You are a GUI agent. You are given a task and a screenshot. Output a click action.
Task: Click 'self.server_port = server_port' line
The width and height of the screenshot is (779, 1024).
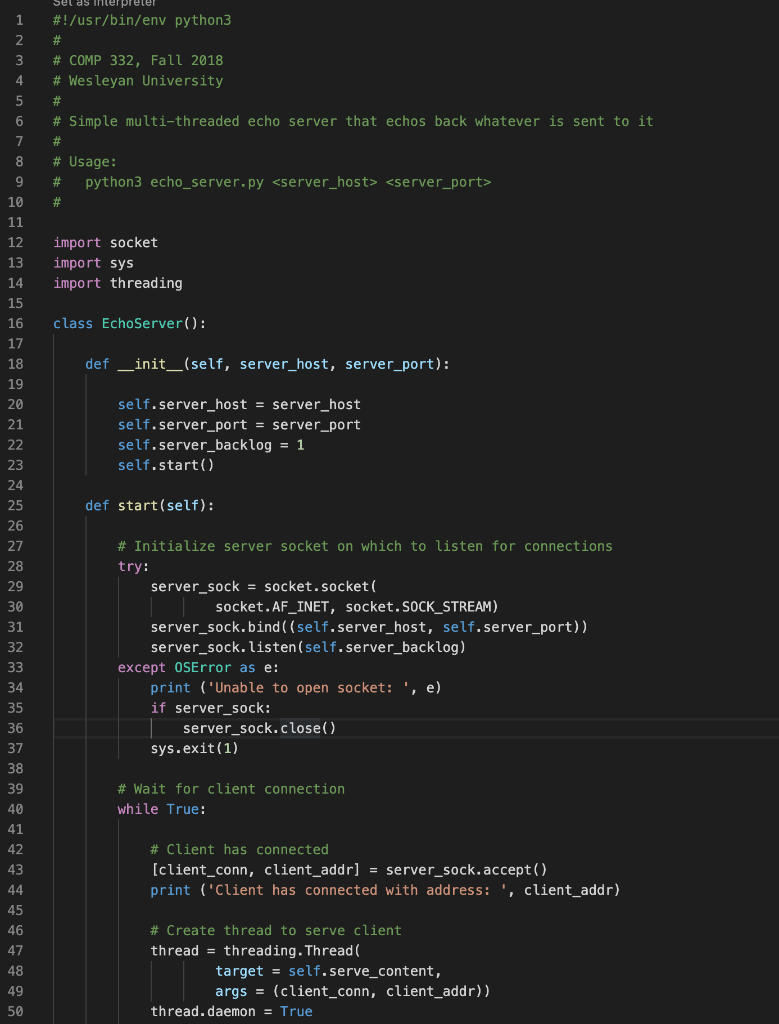(239, 424)
